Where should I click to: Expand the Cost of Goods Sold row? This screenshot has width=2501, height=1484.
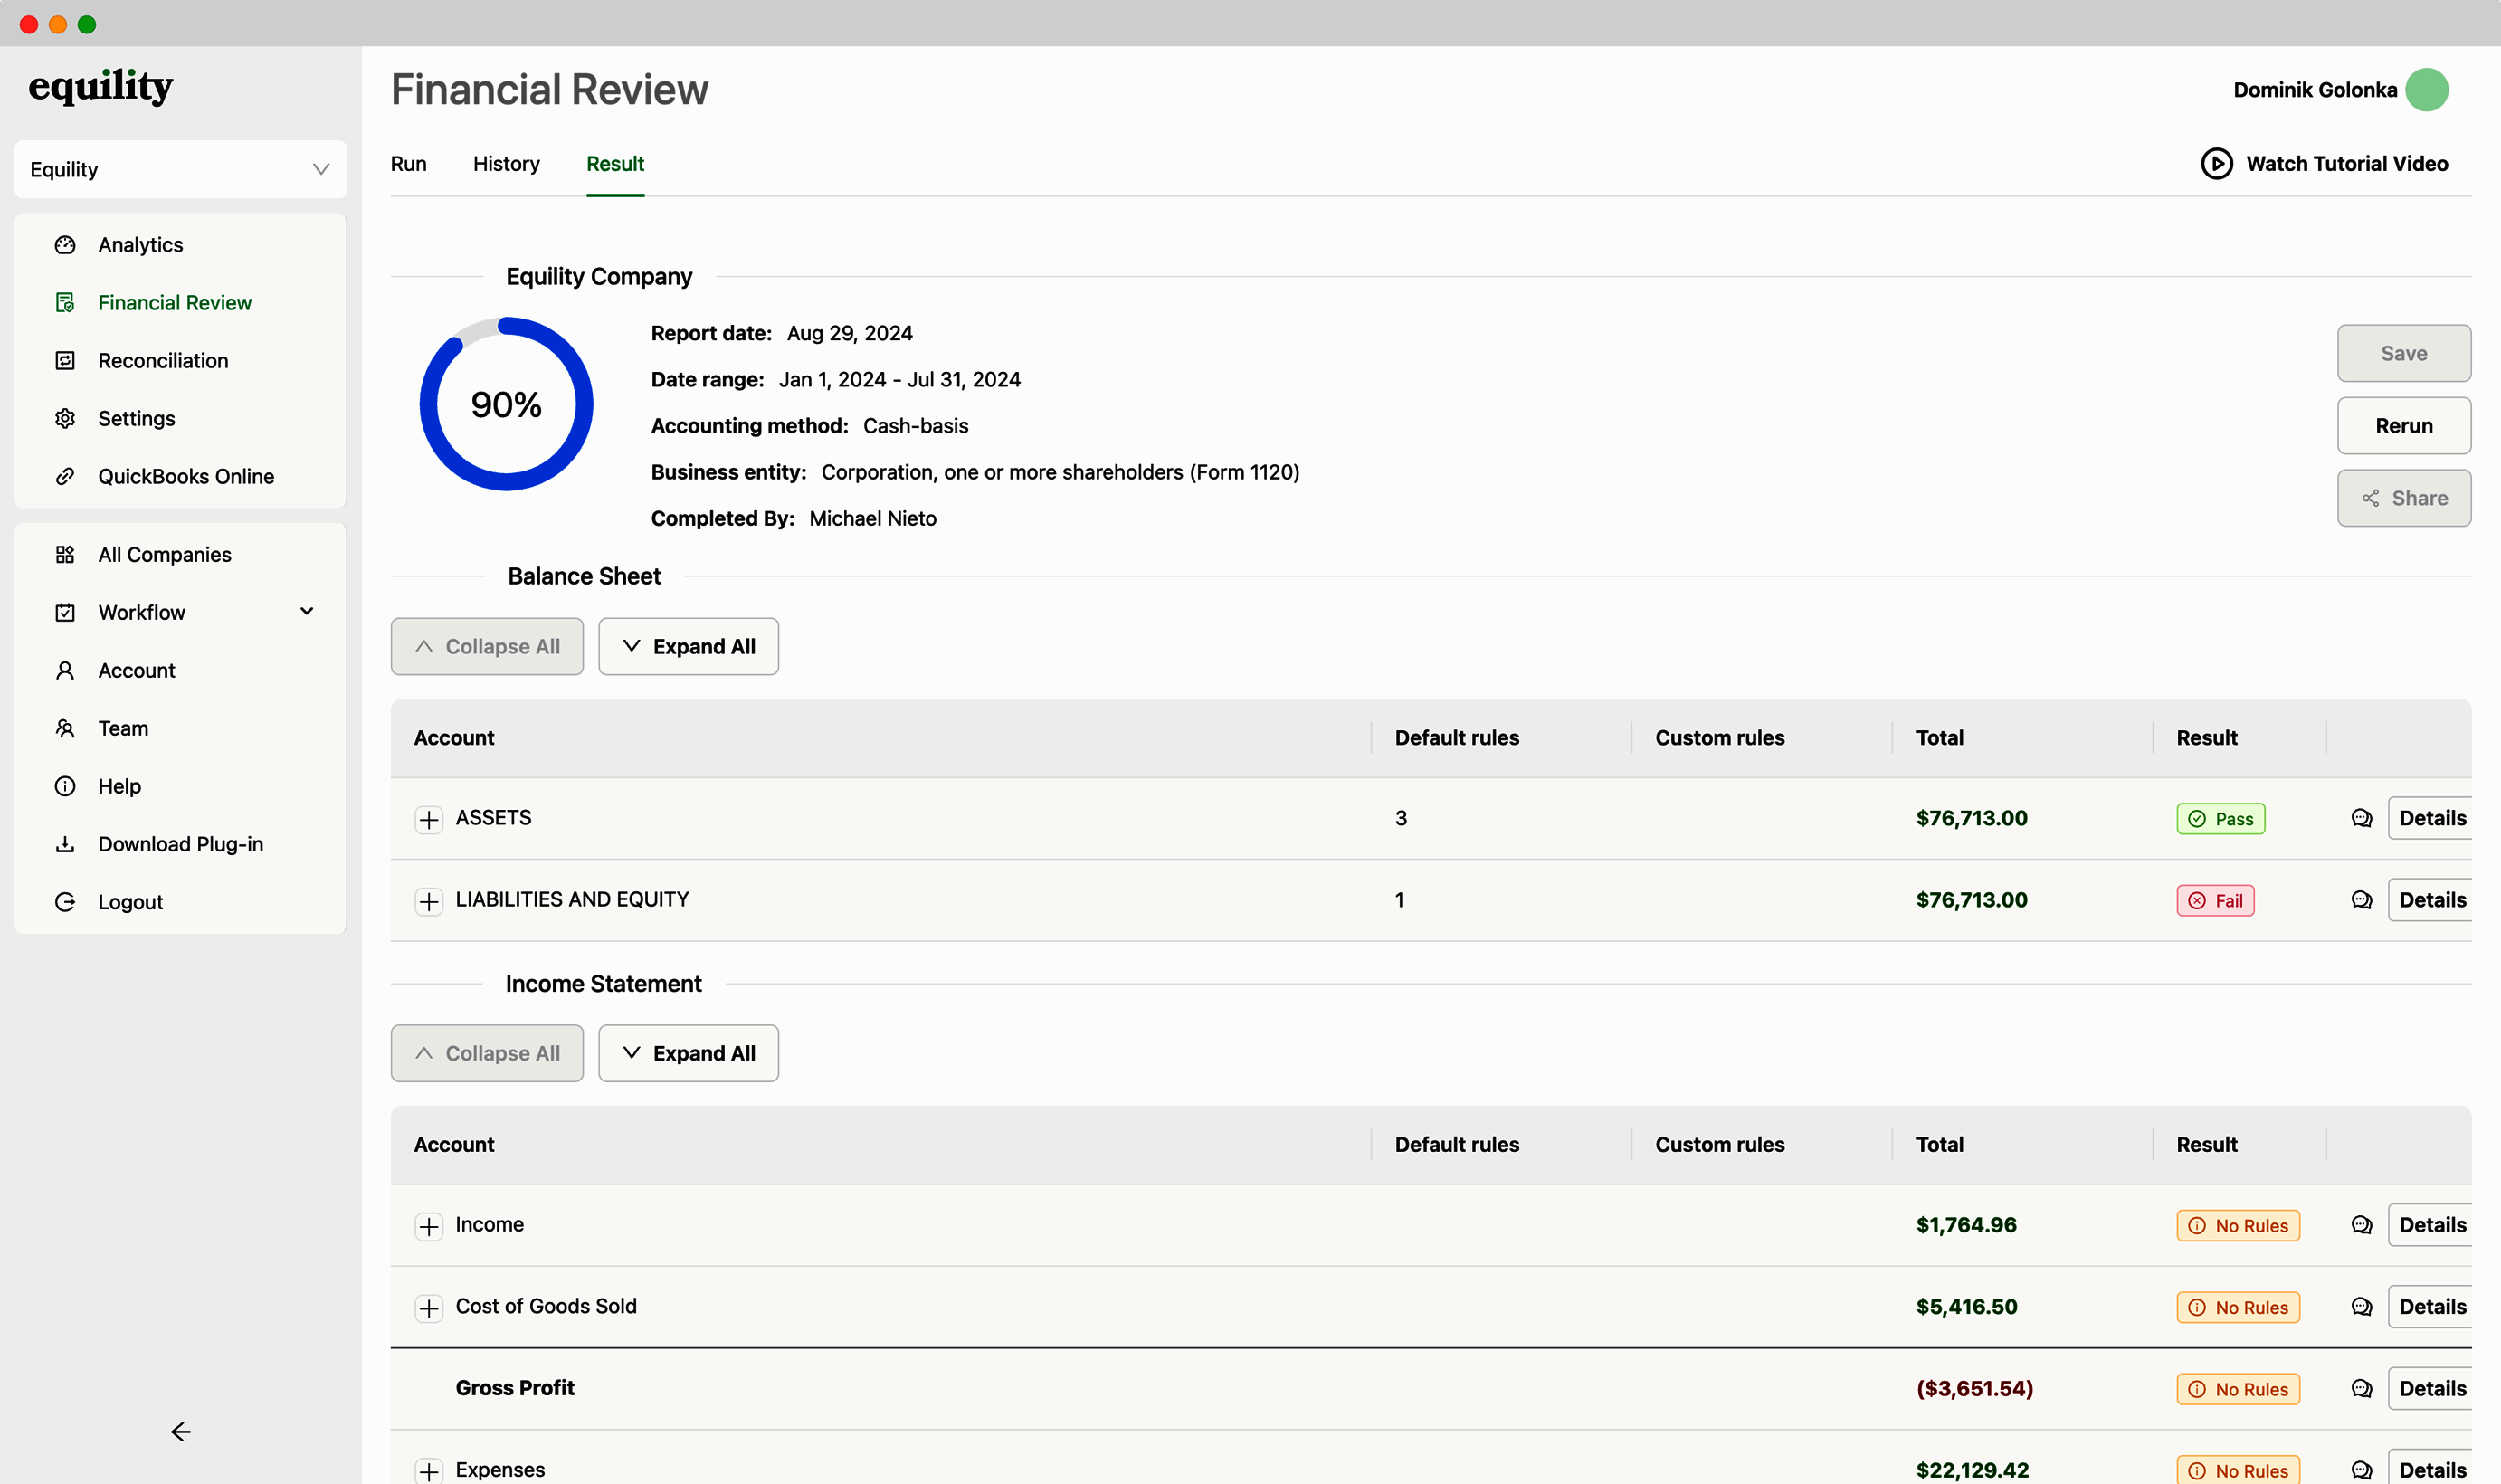pyautogui.click(x=429, y=1308)
